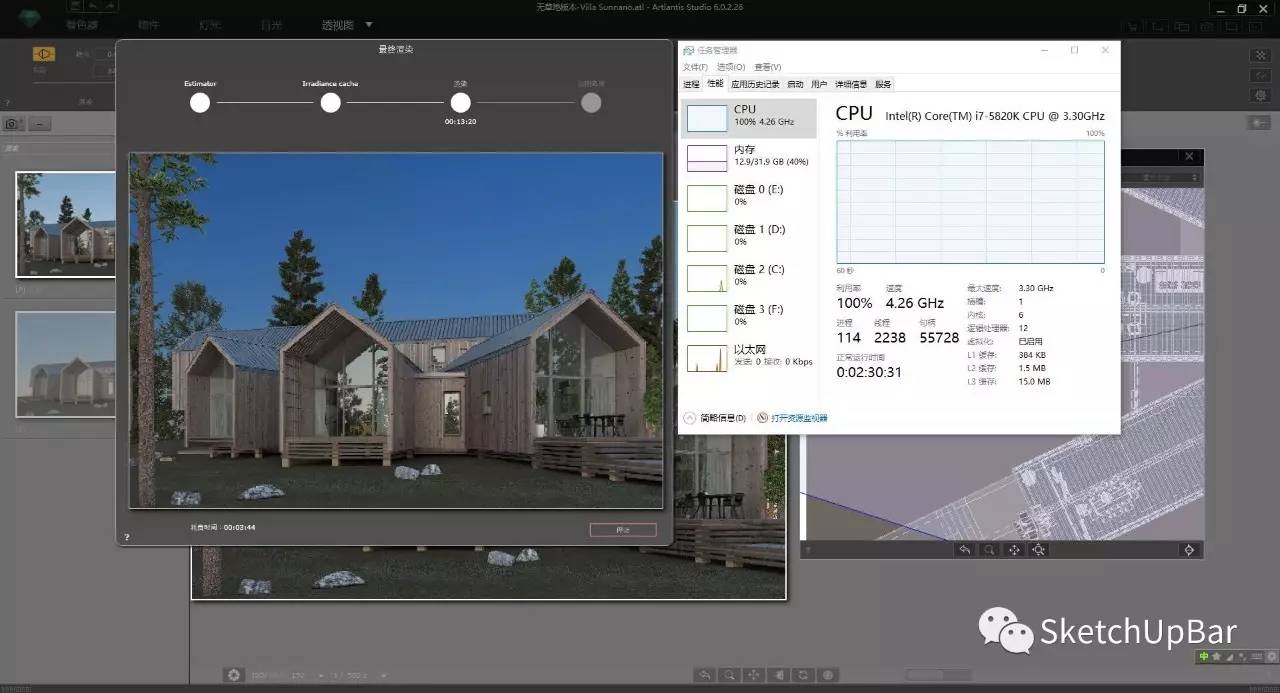Image resolution: width=1280 pixels, height=693 pixels.
Task: Collapse Task Manager with 简略信息(D)
Action: pyautogui.click(x=716, y=418)
